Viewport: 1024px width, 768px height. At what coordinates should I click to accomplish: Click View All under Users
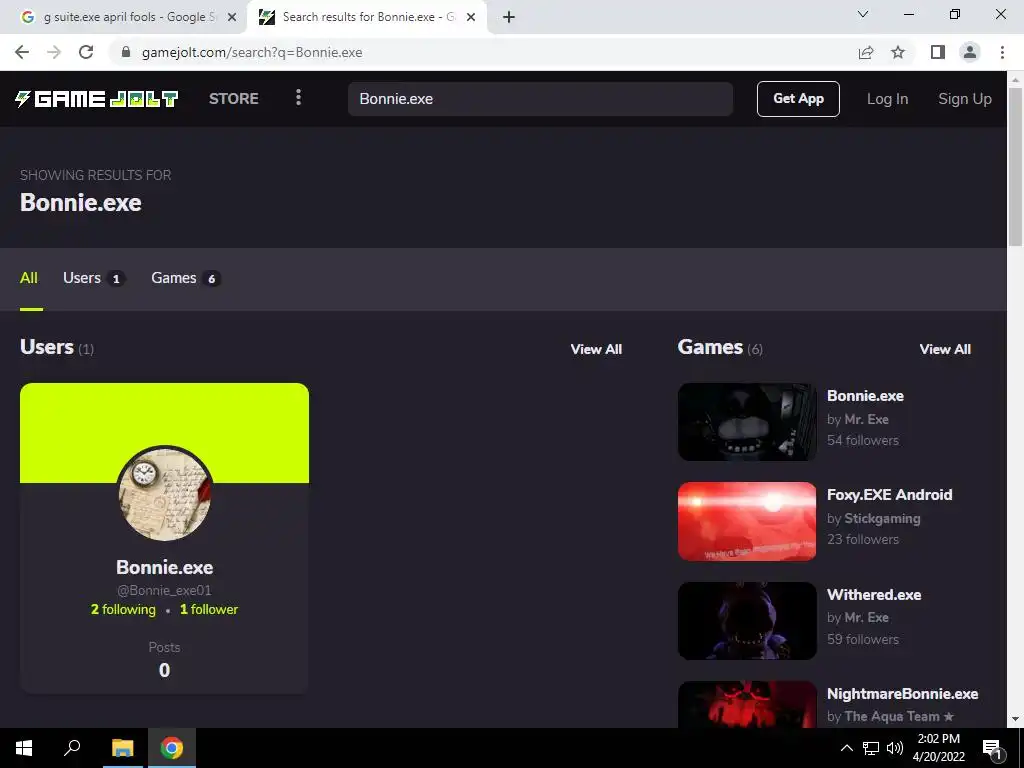click(596, 349)
